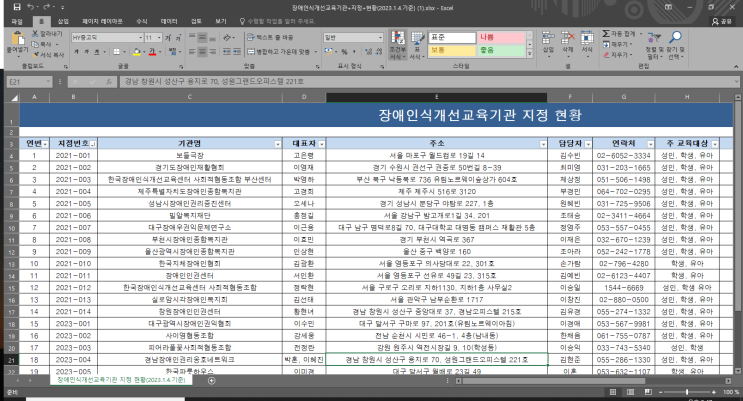
Task: Click the text orientation icon
Action: [x=228, y=37]
